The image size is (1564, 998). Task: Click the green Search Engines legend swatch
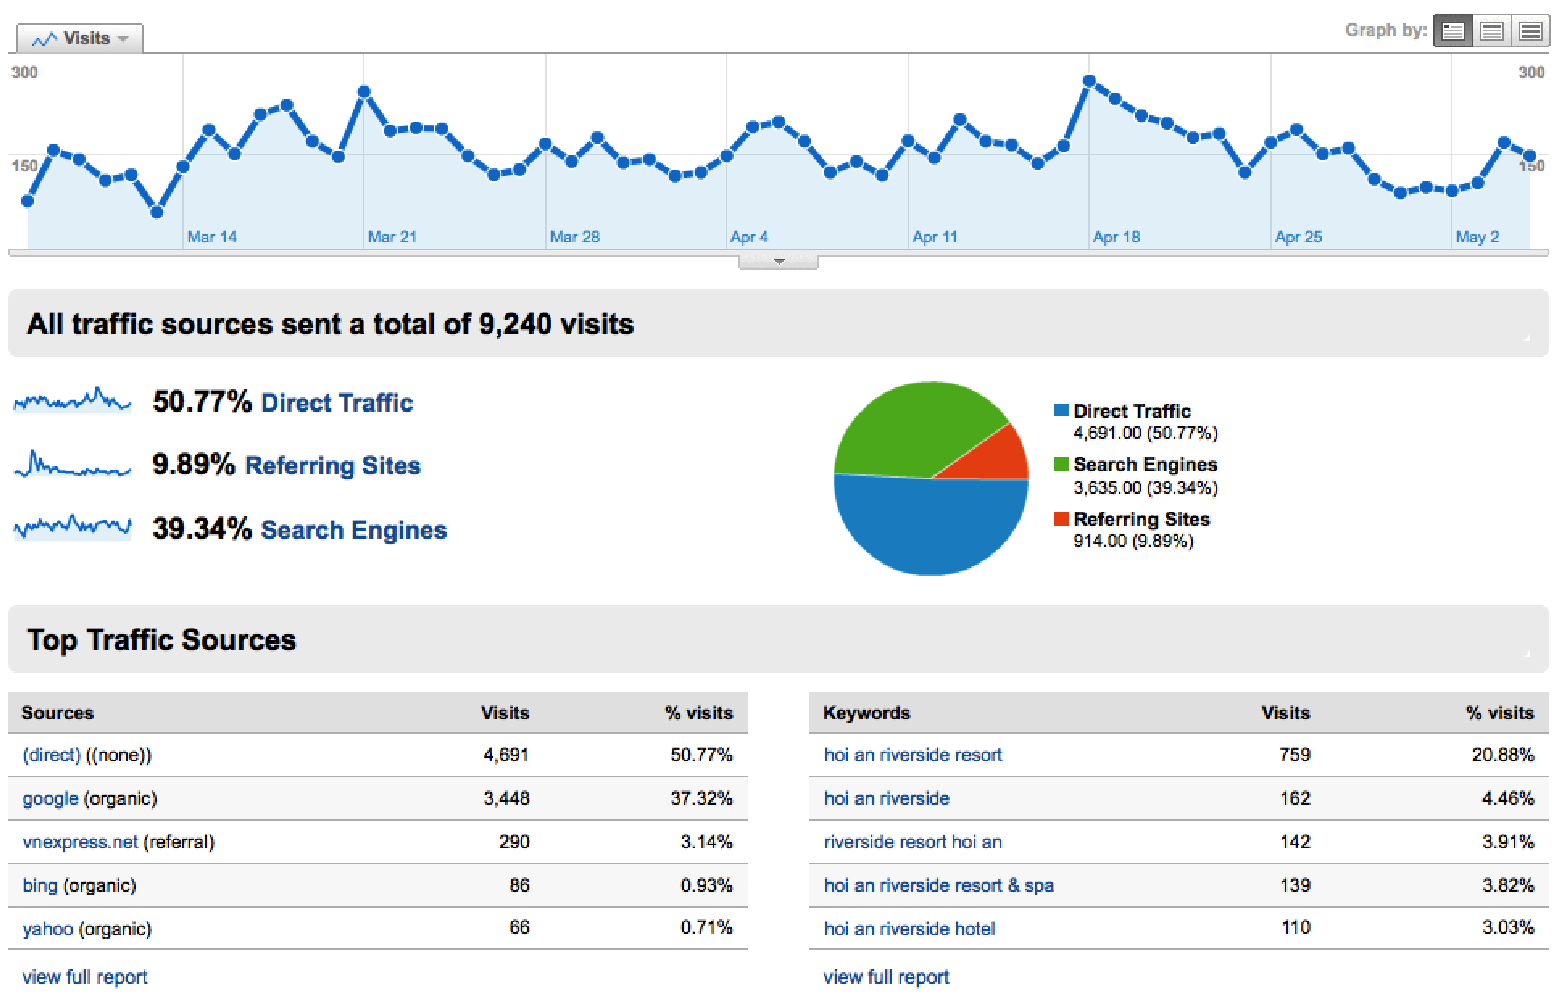pos(1061,464)
